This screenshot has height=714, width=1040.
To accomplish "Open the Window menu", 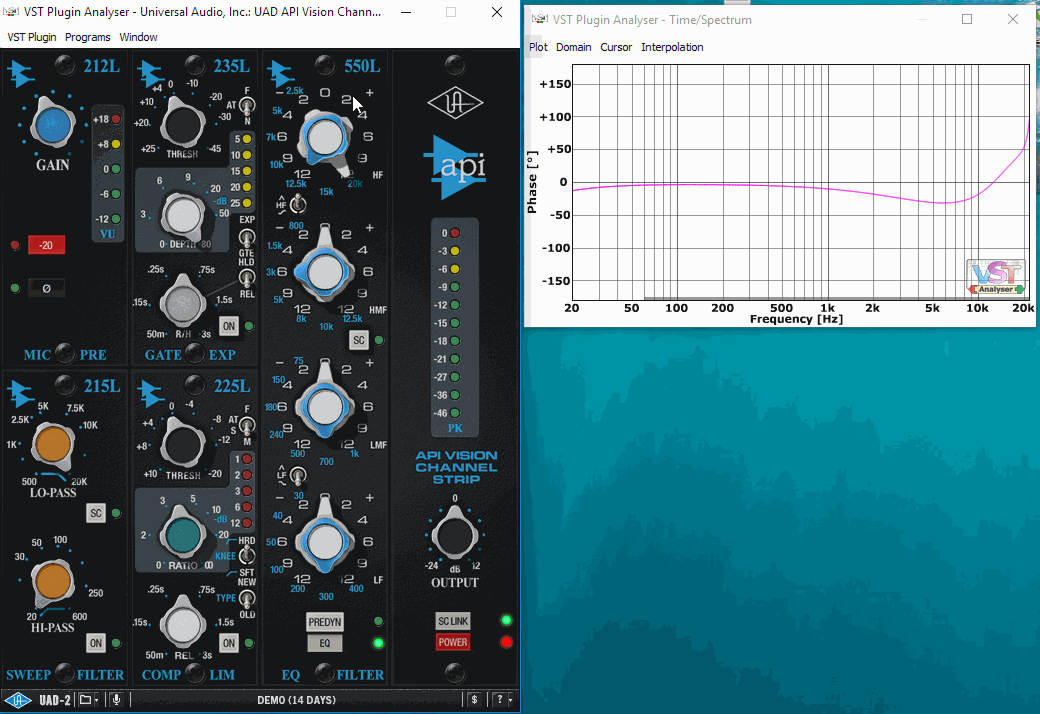I will tap(138, 37).
